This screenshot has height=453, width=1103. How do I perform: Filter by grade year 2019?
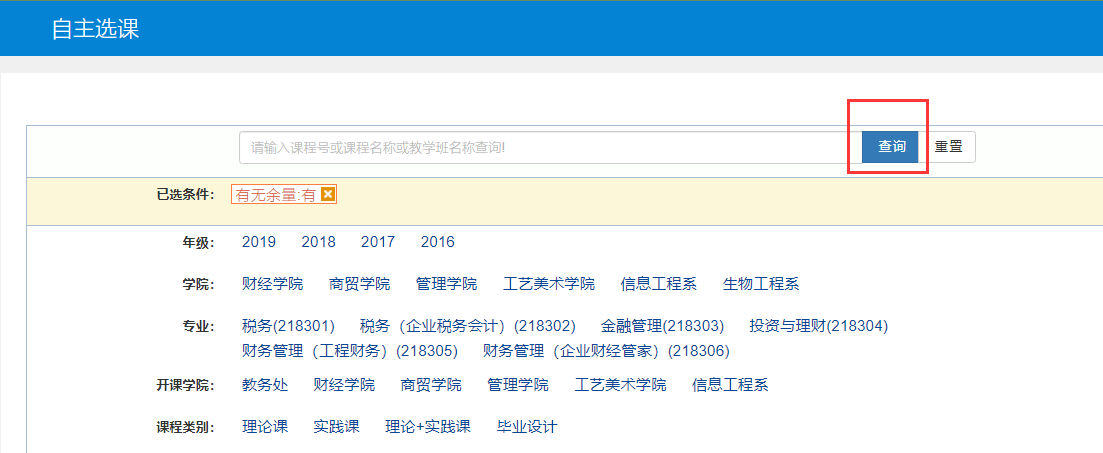pyautogui.click(x=259, y=242)
